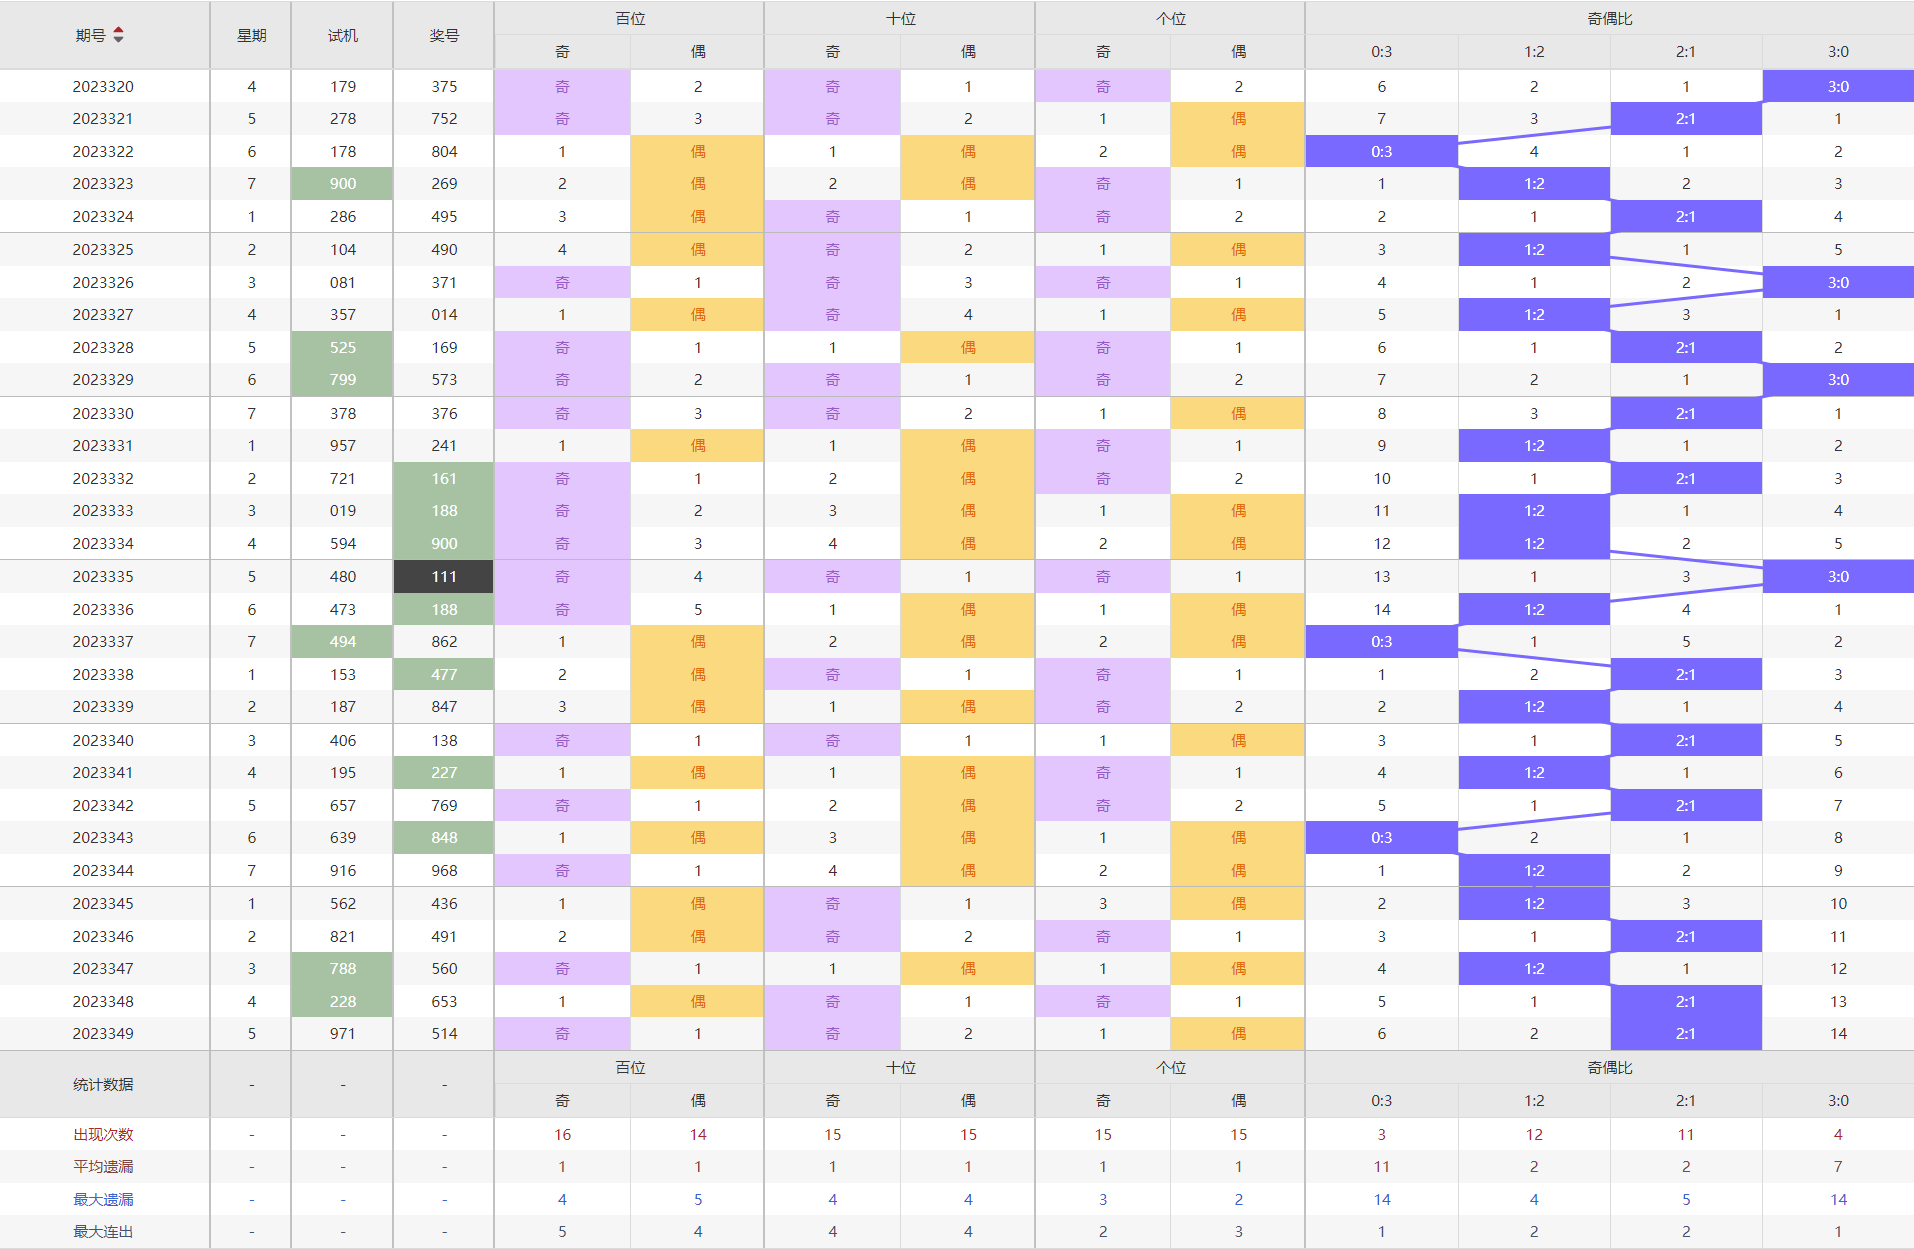The height and width of the screenshot is (1249, 1914).
Task: Select issue 2023320 row label
Action: 103,87
